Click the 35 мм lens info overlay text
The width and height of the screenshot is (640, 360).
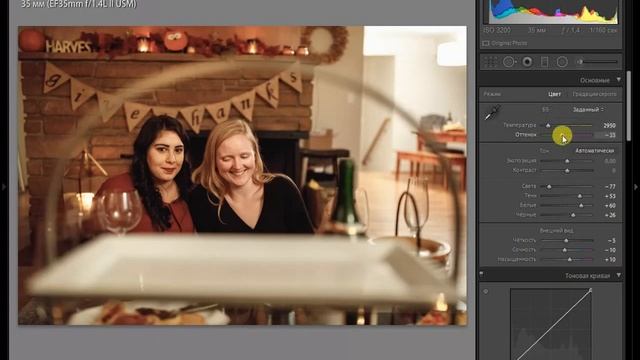click(79, 4)
